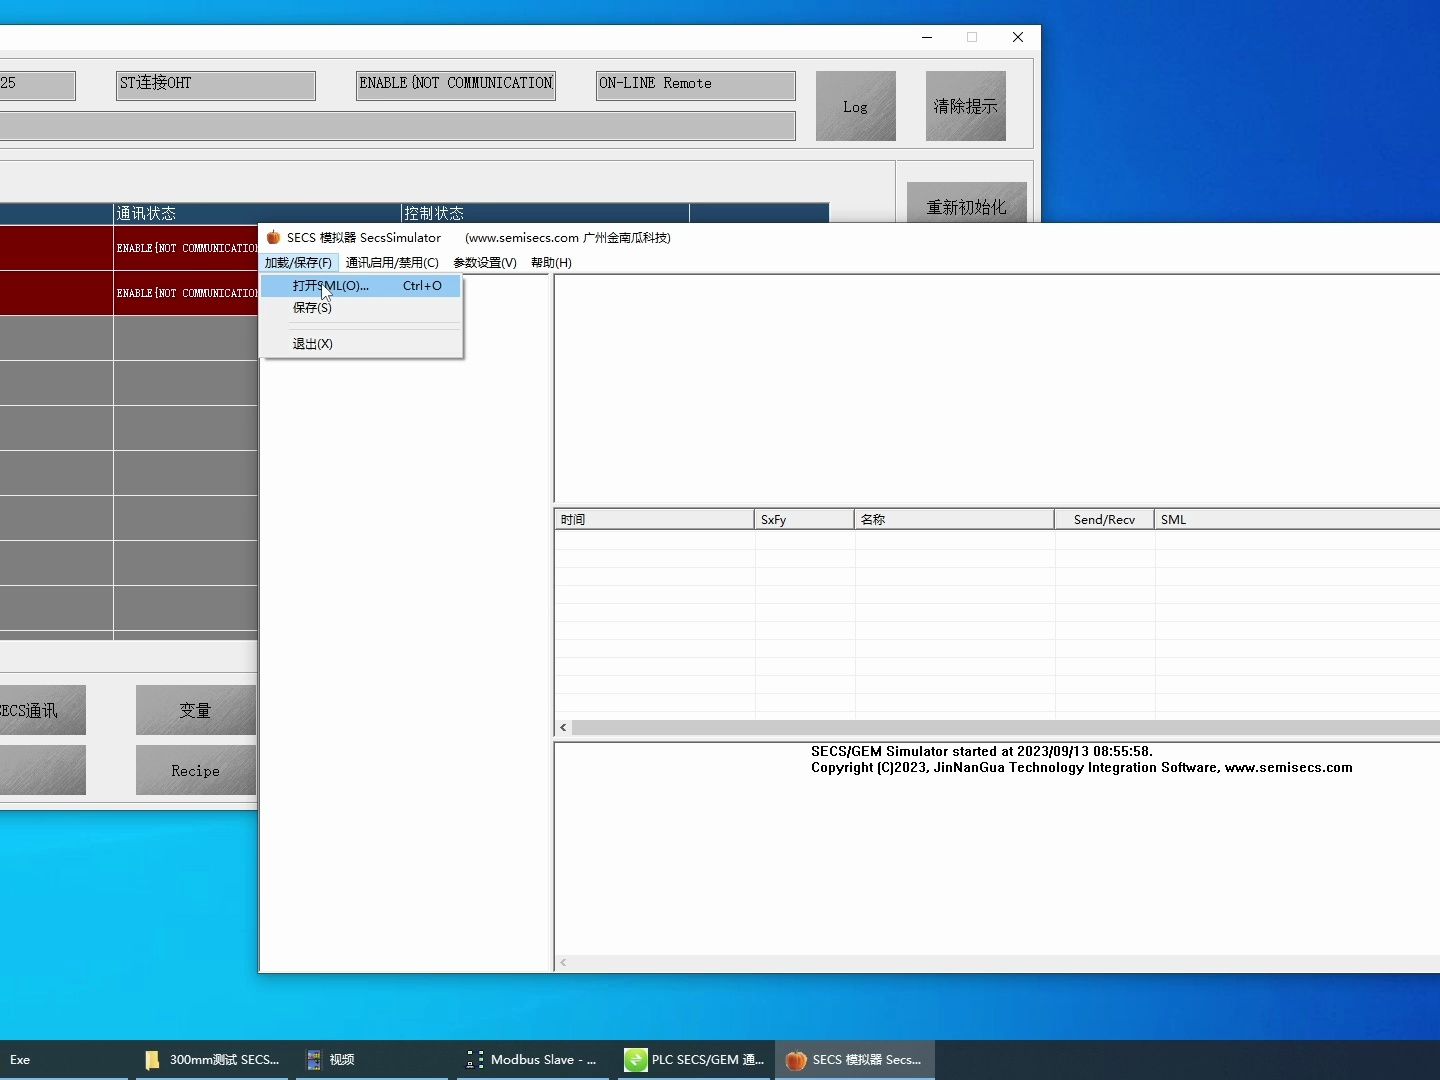This screenshot has height=1080, width=1440.
Task: Open the 参数设置(V) menu
Action: click(x=485, y=263)
